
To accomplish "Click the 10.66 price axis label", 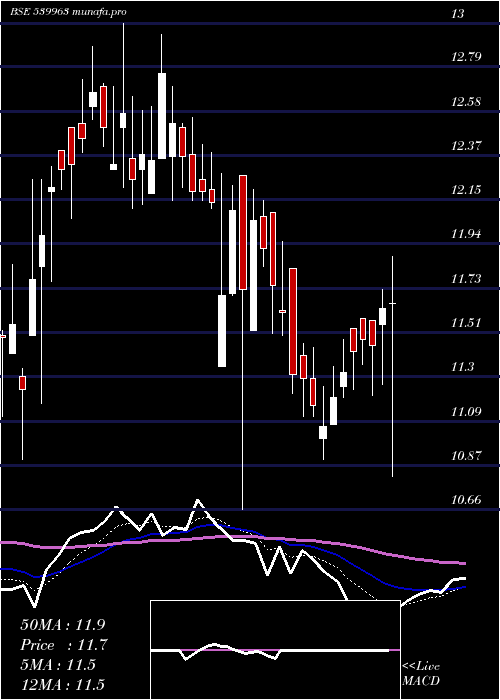I will click(x=466, y=500).
